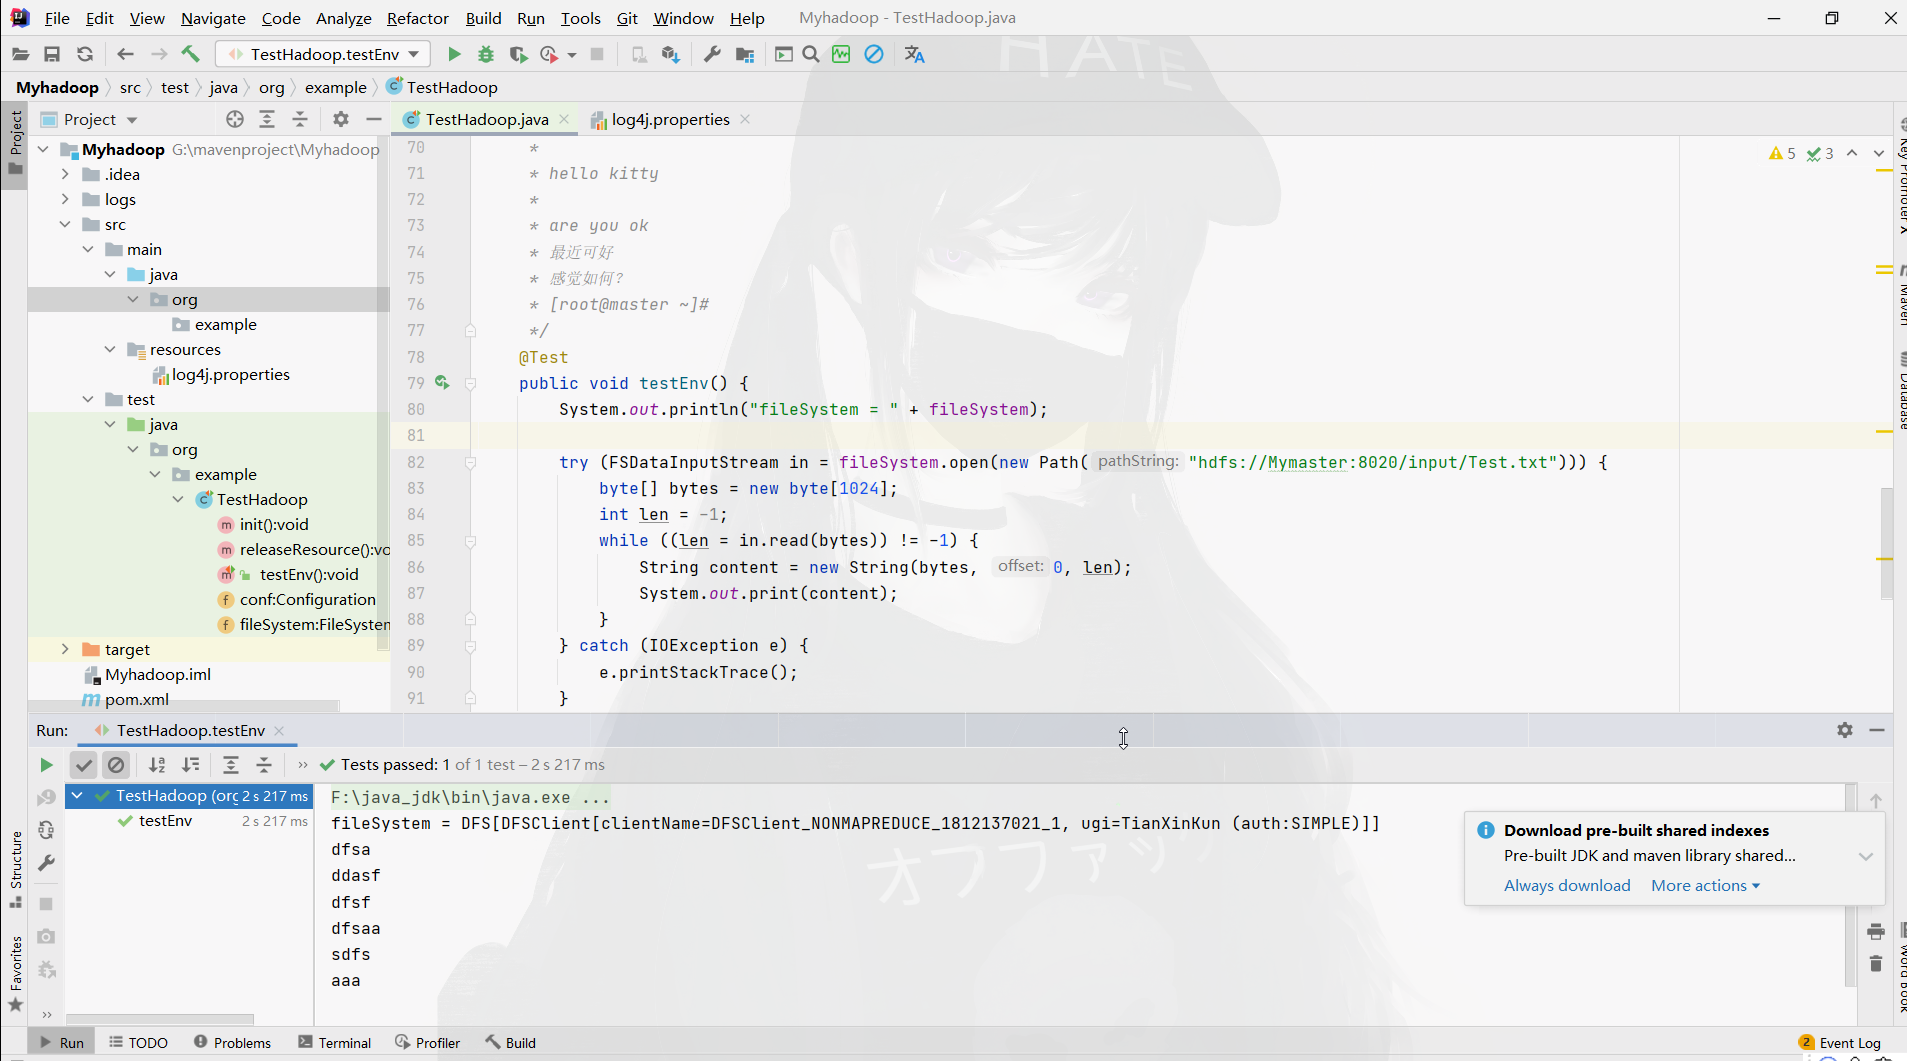1907x1061 pixels.
Task: Click the Always download link
Action: click(x=1566, y=885)
